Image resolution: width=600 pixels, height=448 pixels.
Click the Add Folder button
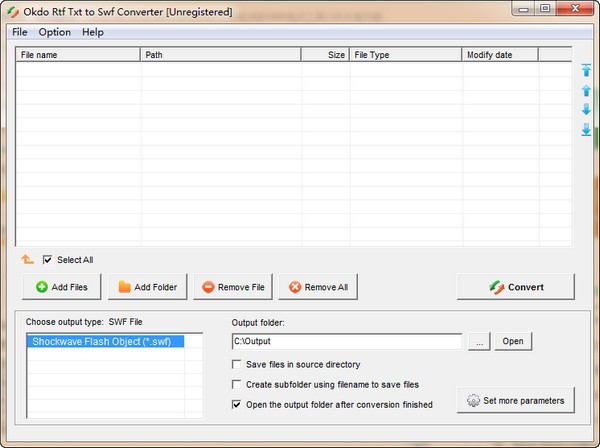pyautogui.click(x=147, y=287)
